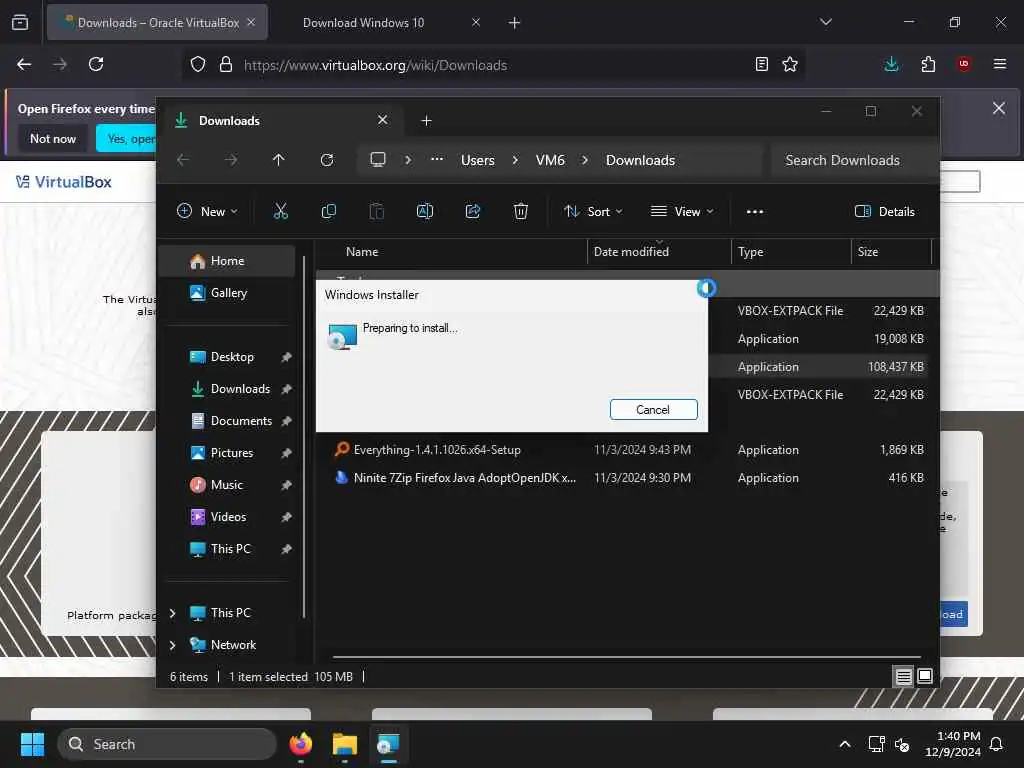This screenshot has width=1024, height=768.
Task: Open the shield tracking protection icon
Action: click(198, 64)
